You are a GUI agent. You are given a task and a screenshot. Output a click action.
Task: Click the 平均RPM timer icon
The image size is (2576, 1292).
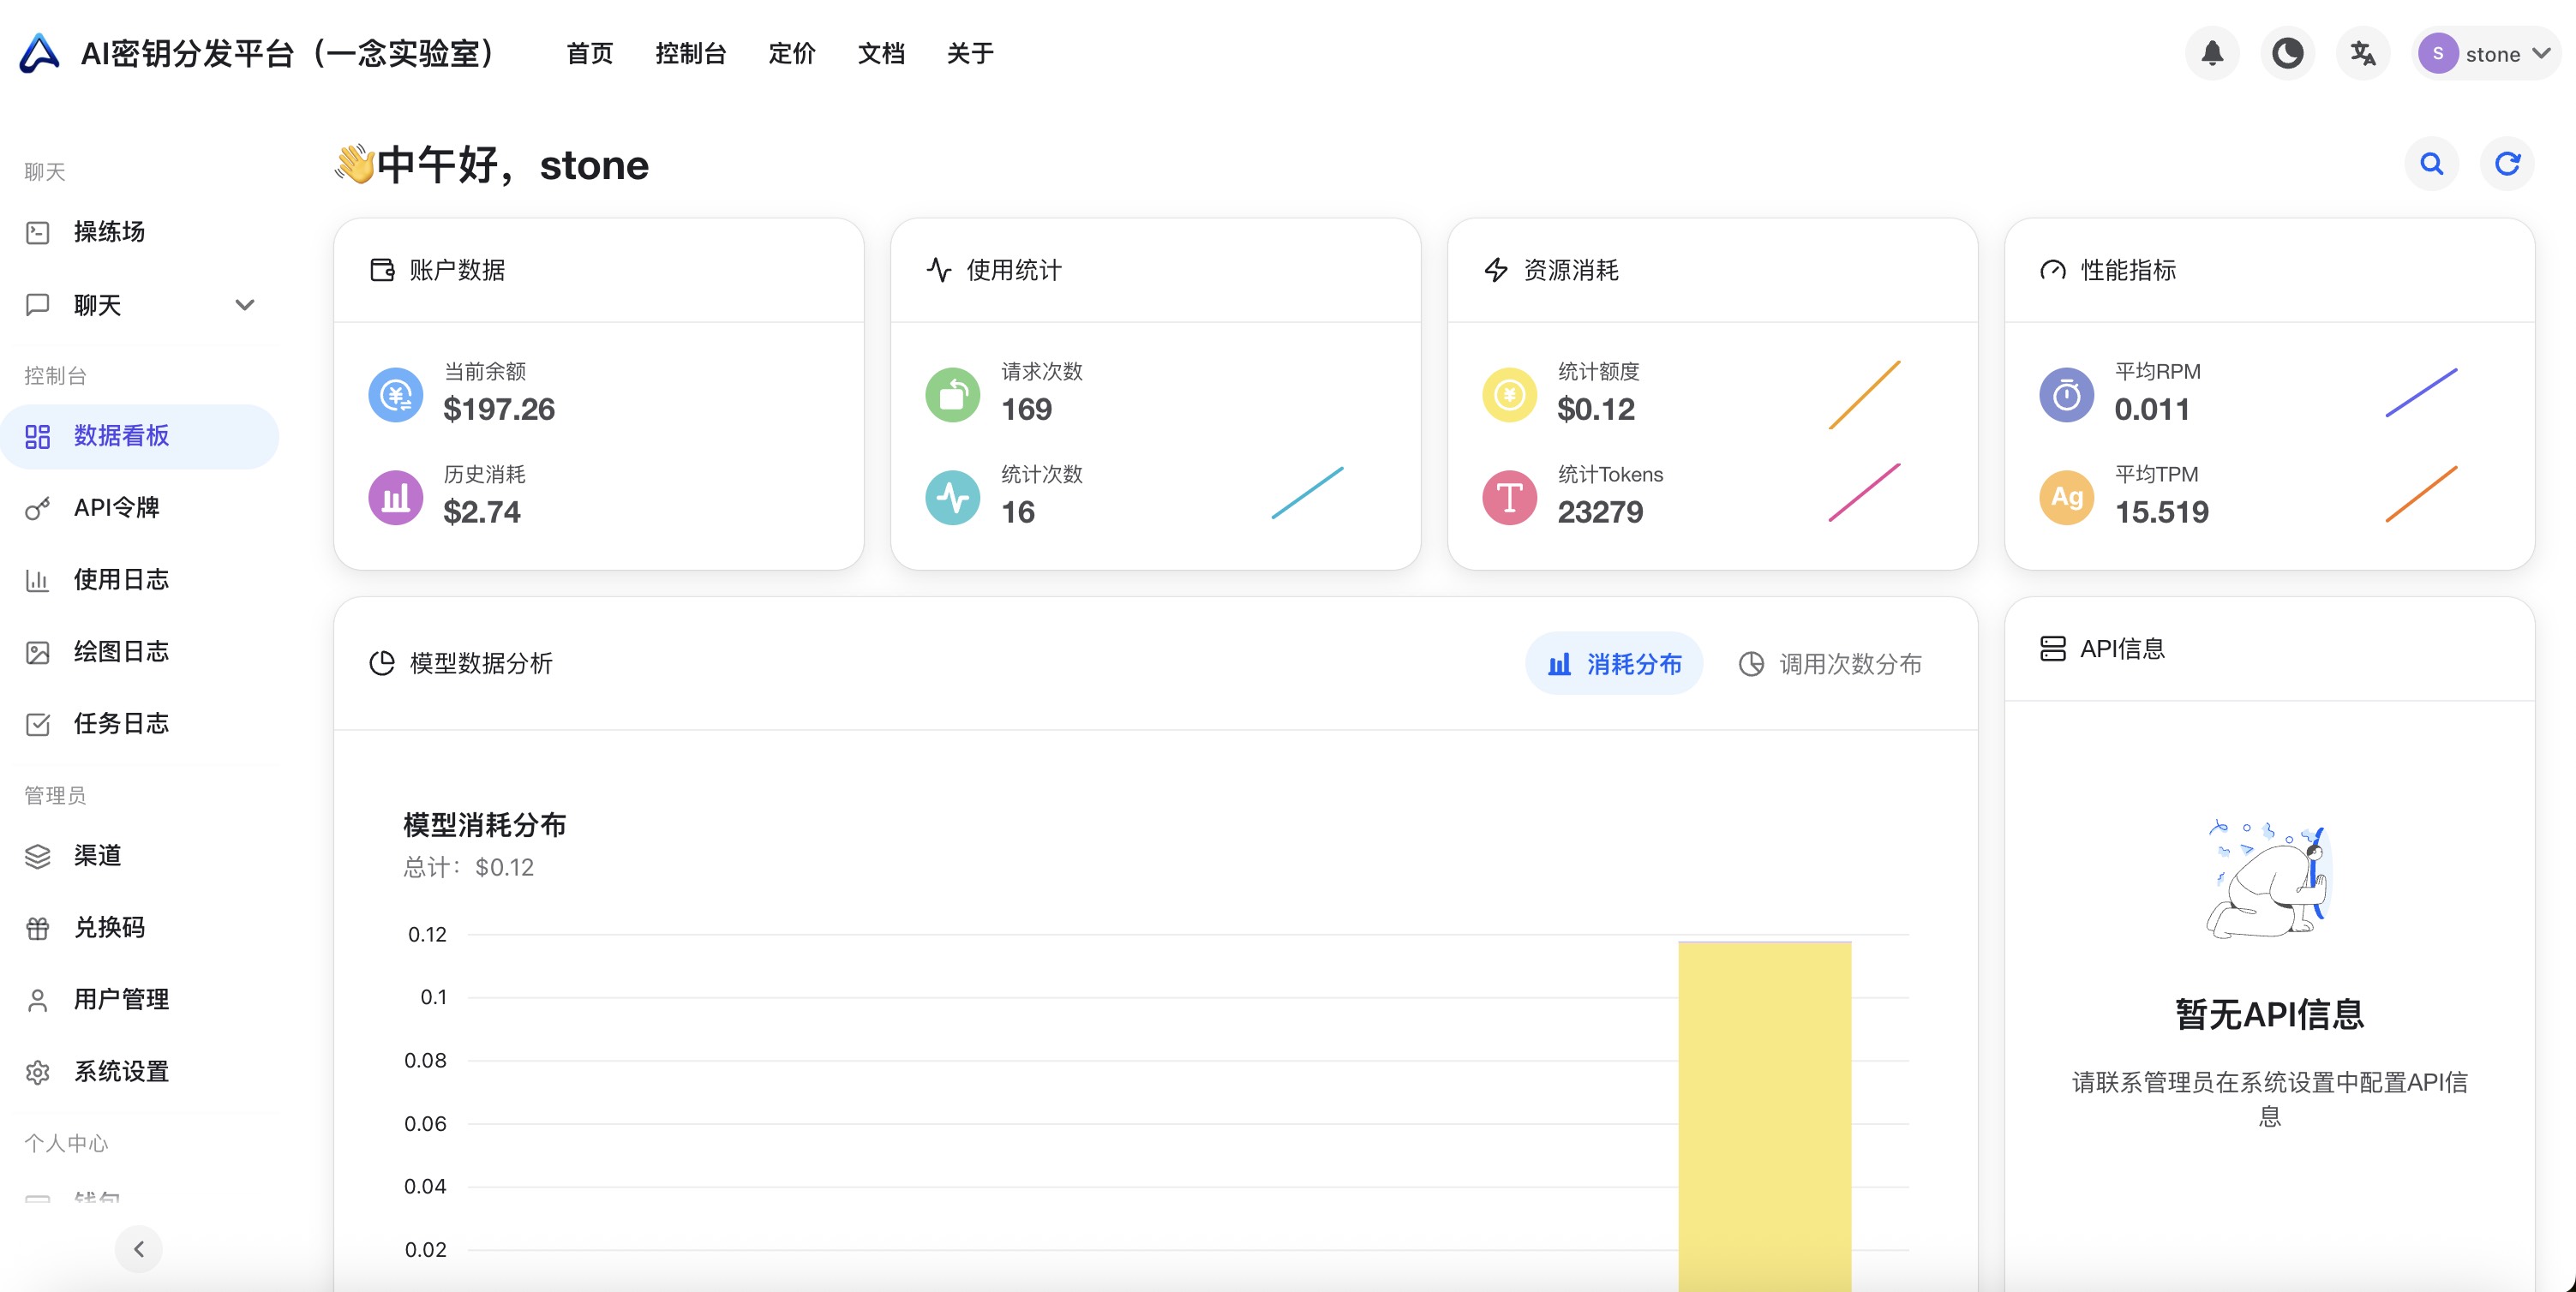pyautogui.click(x=2066, y=395)
